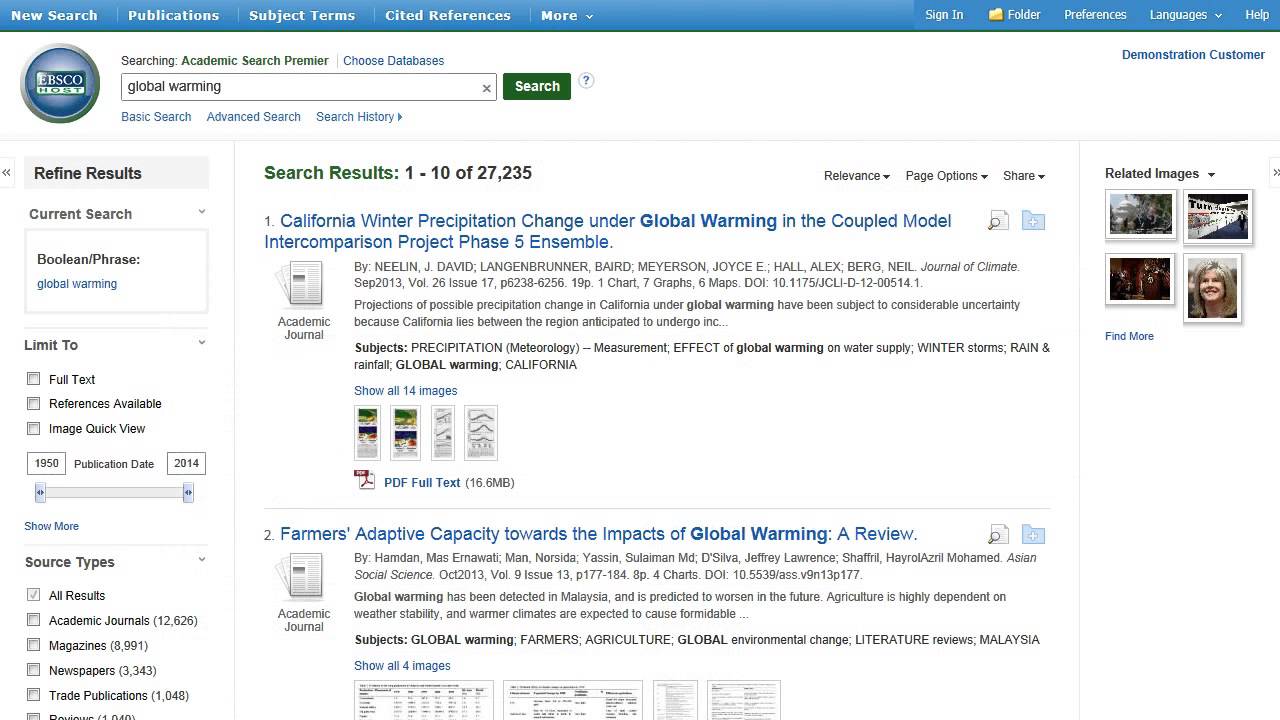Click right handle of publication date slider
Viewport: 1280px width, 720px height.
[x=188, y=492]
